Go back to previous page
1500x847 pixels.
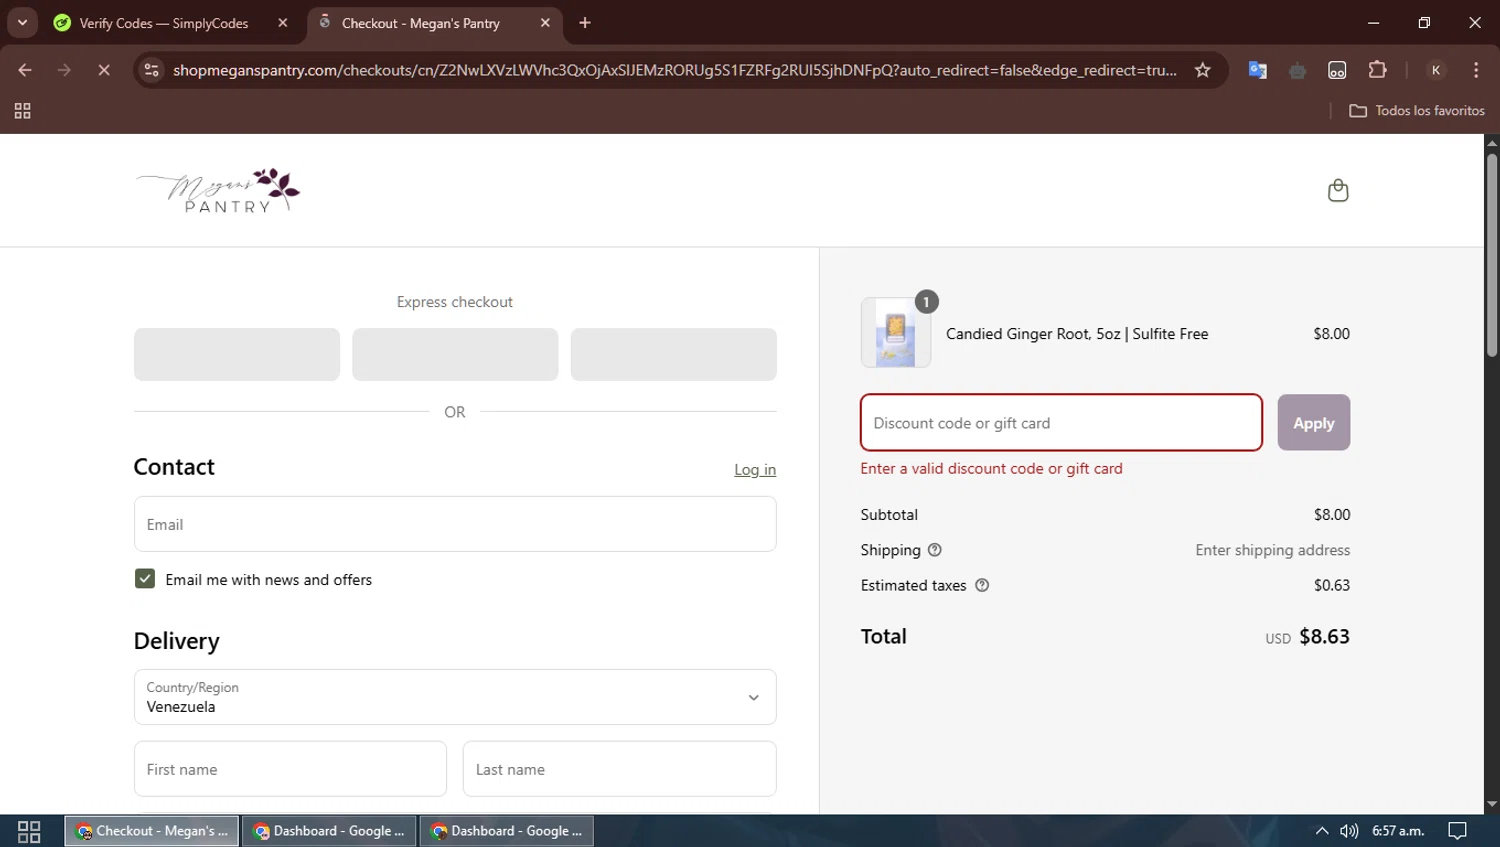25,70
